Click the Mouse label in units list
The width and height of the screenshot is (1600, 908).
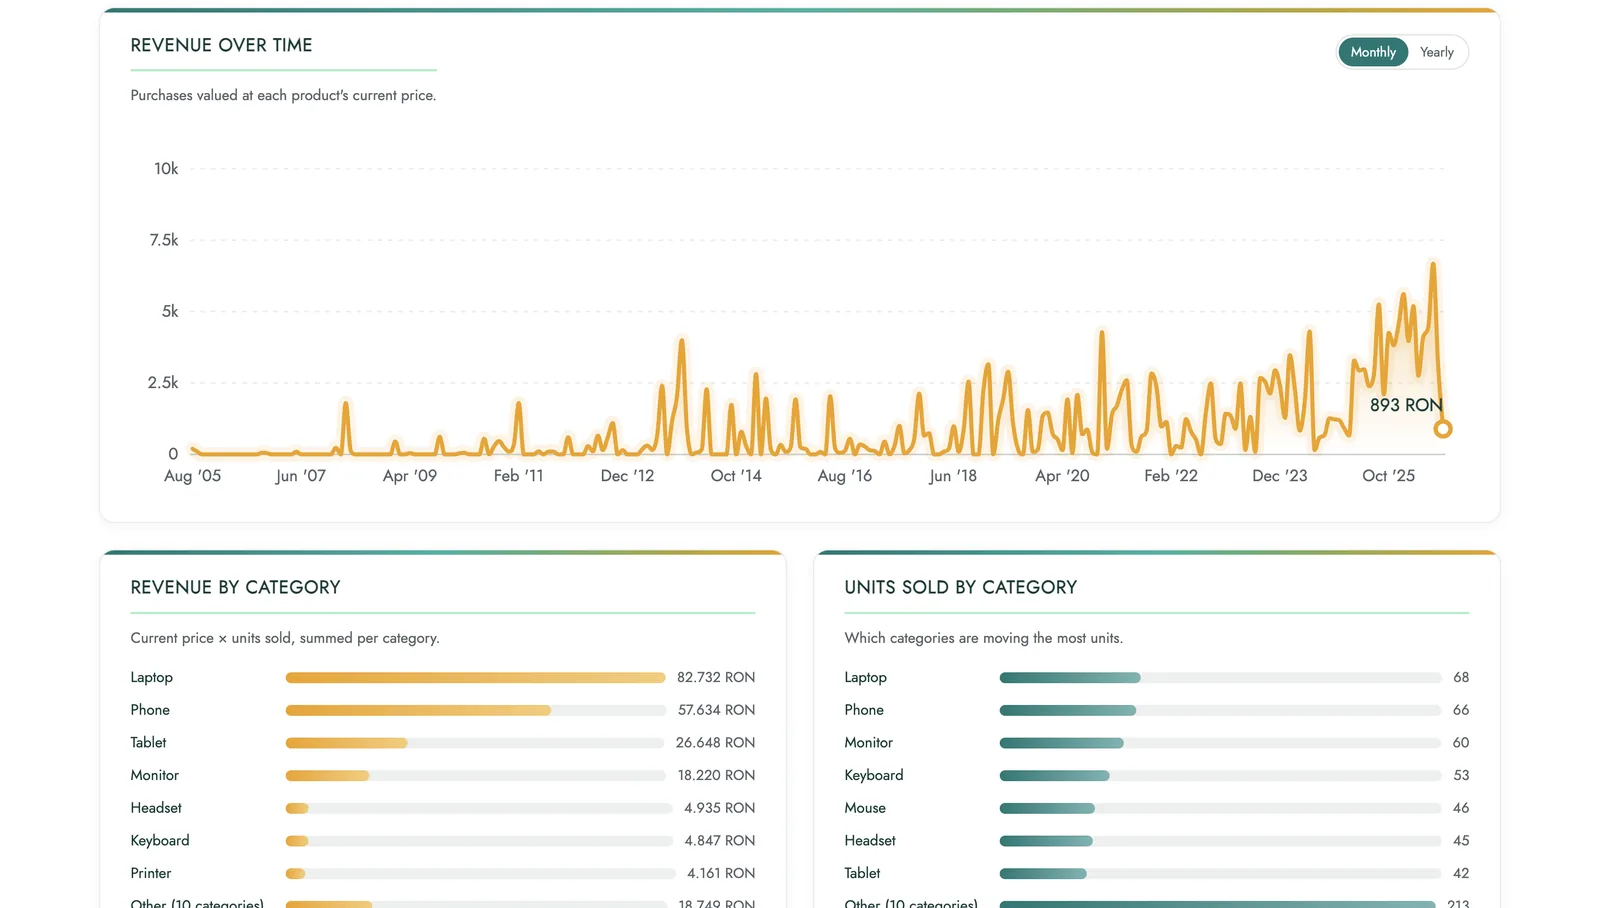[x=865, y=808]
